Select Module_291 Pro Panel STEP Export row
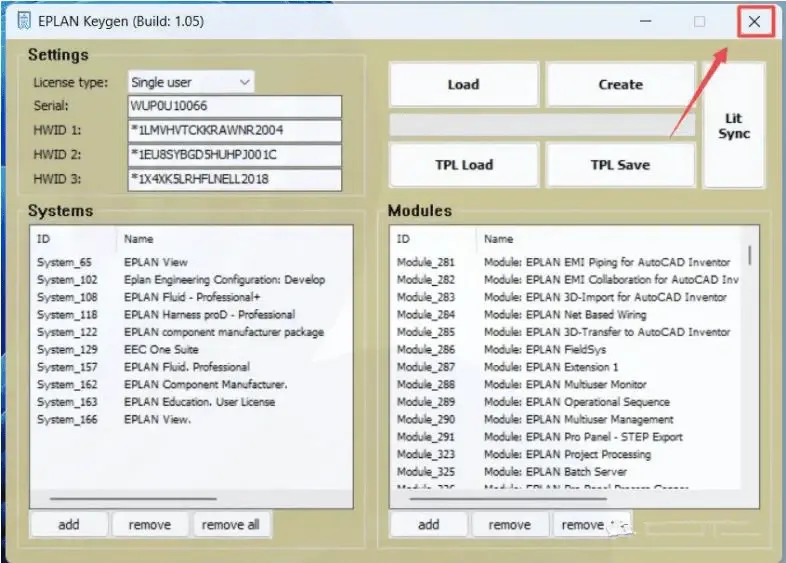The image size is (786, 563). pyautogui.click(x=566, y=437)
